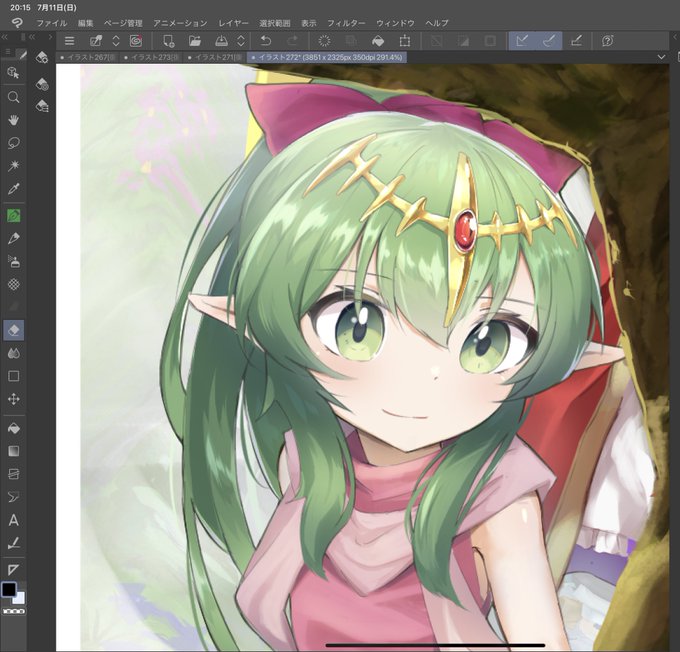680x652 pixels.
Task: Open Clip Studio swirl launcher icon
Action: point(136,41)
